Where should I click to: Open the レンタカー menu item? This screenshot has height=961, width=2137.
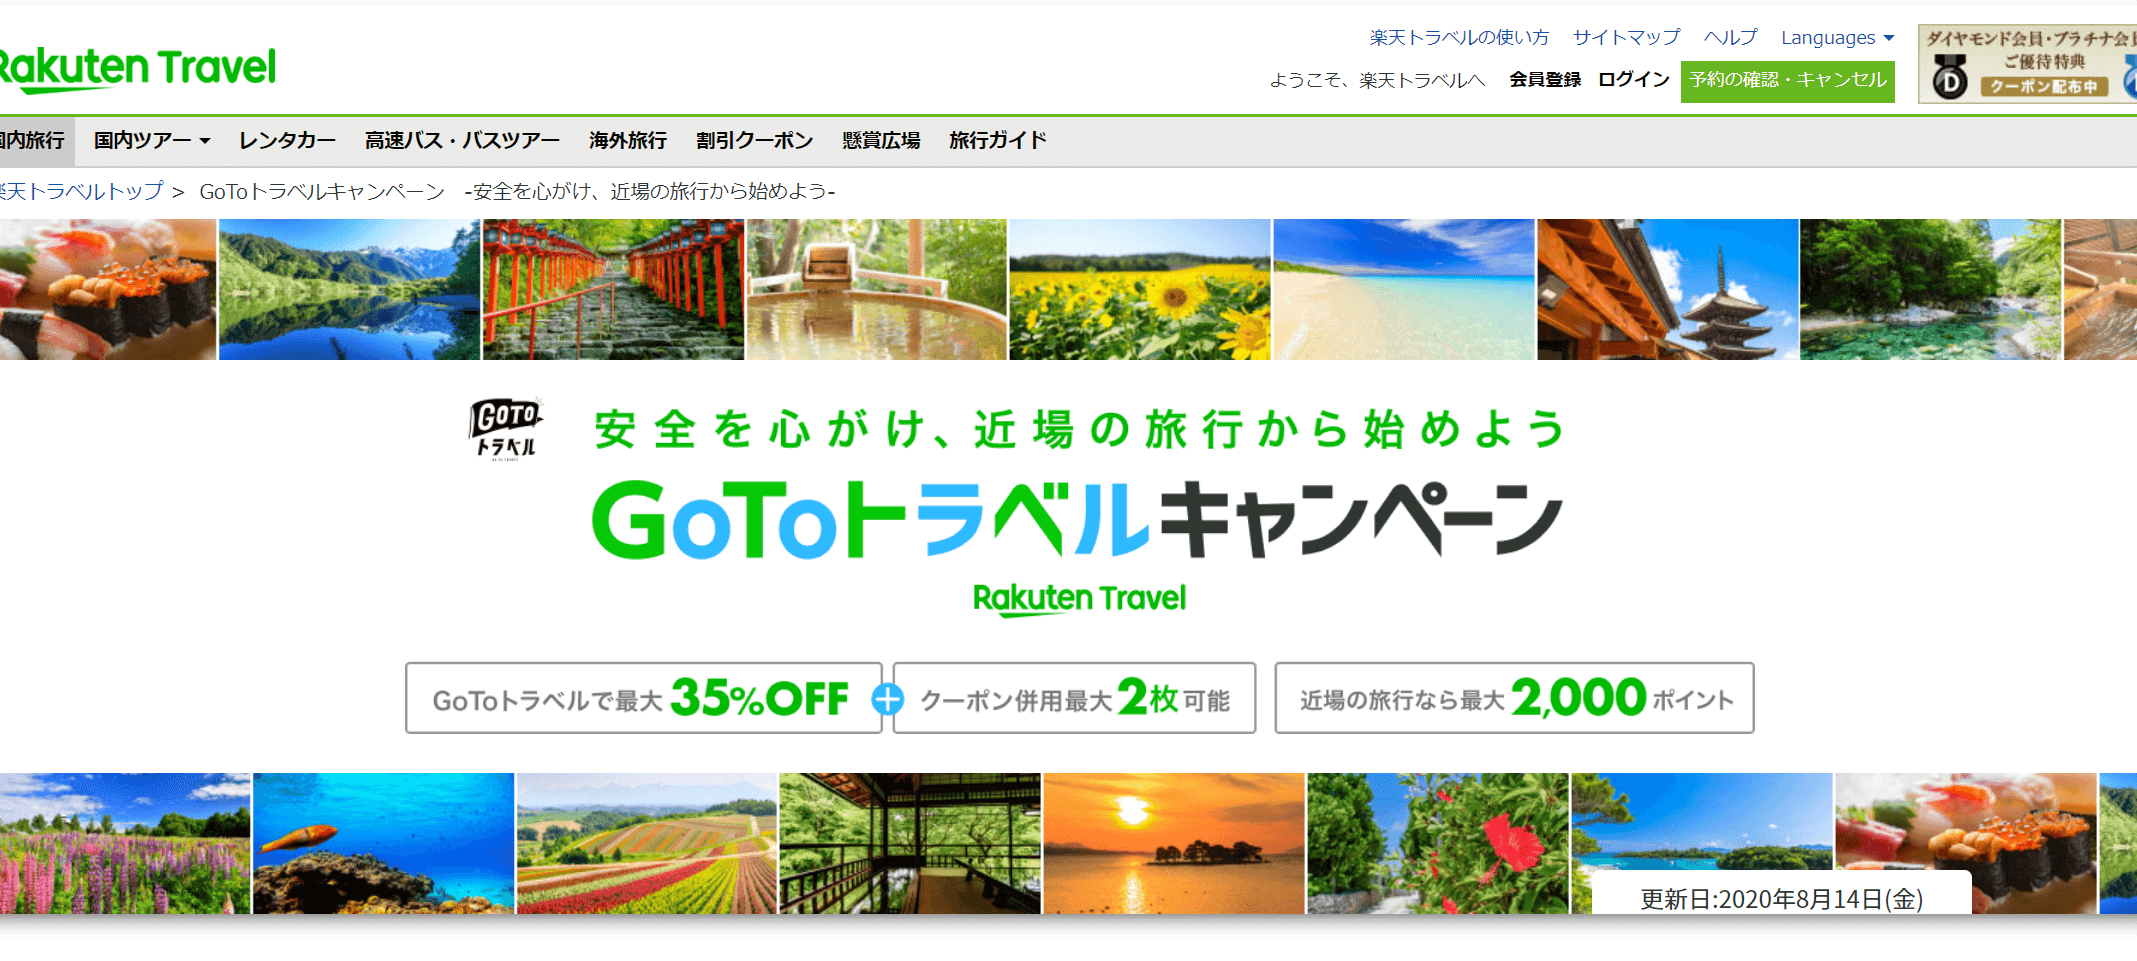(287, 141)
